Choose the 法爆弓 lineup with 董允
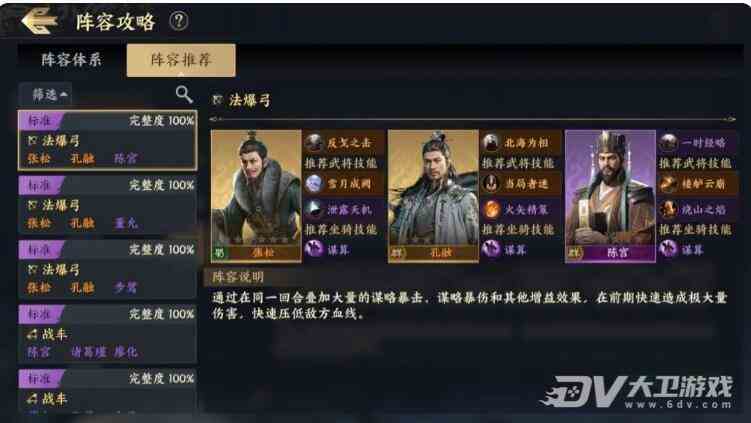The image size is (751, 423). coord(107,205)
